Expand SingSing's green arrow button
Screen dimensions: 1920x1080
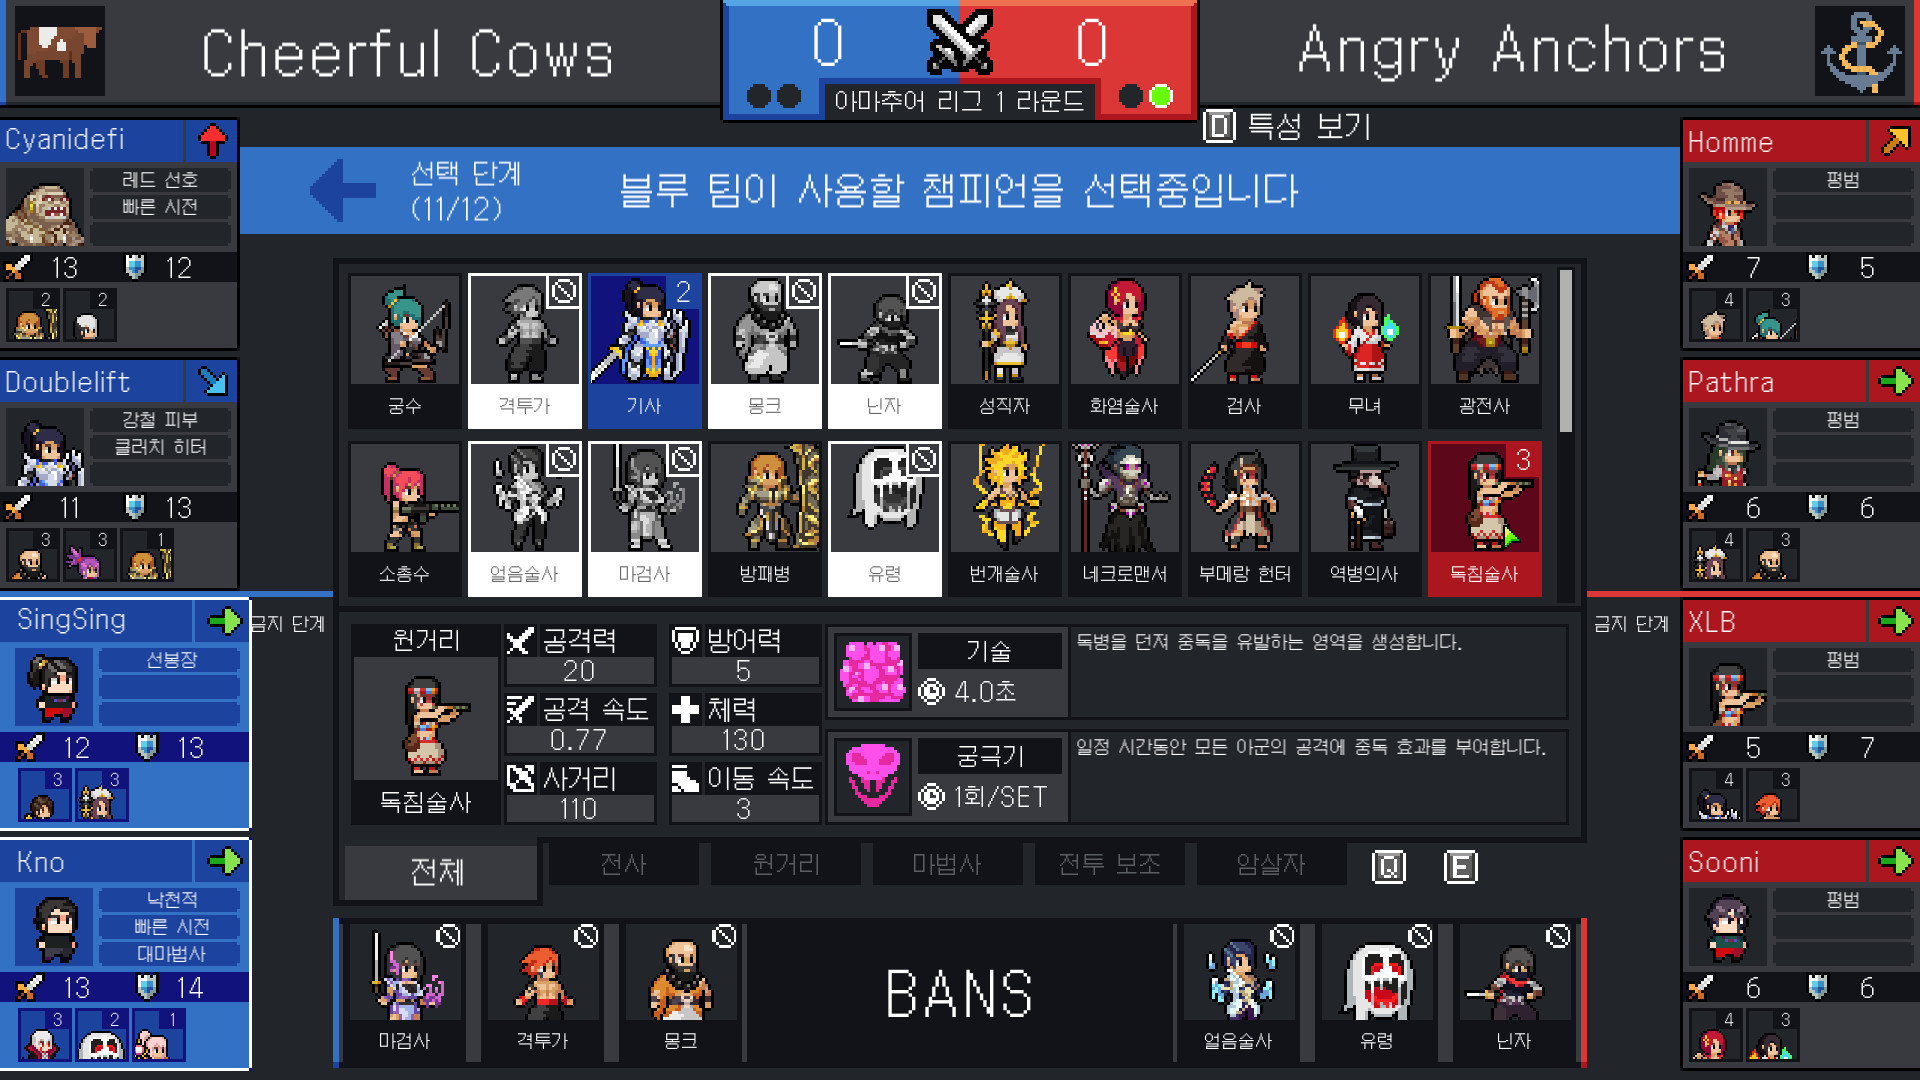(224, 621)
